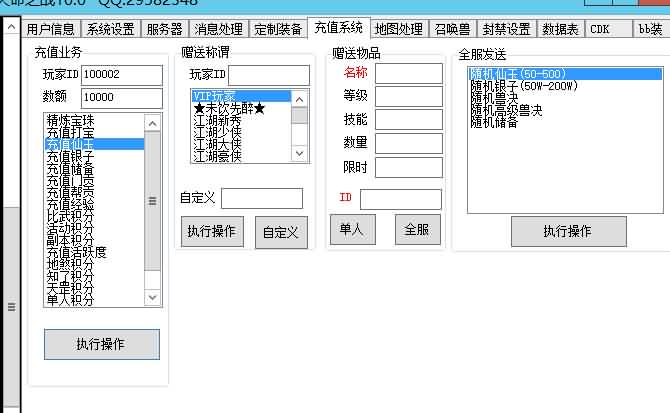Click title list scroll down arrow
Viewport: 670px width, 413px height.
[x=300, y=153]
